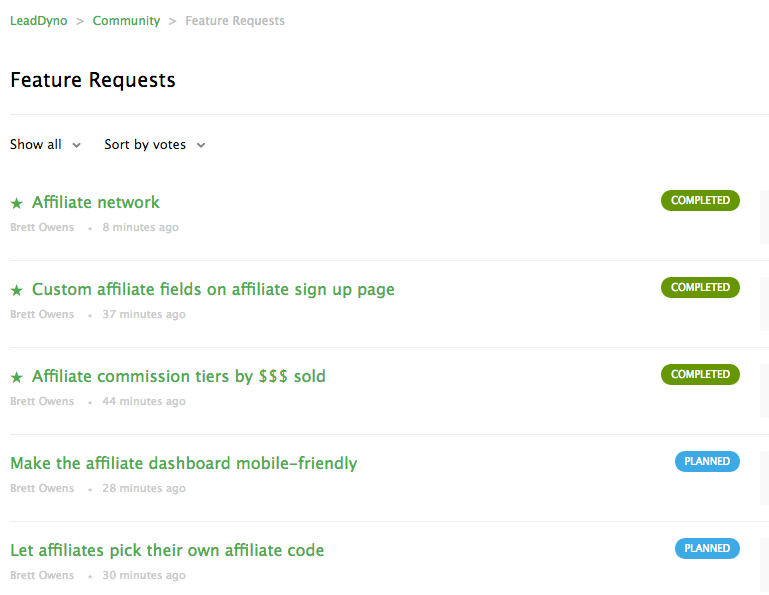769x595 pixels.
Task: Click COMPLETED badge on Custom affiliate fields
Action: click(700, 287)
